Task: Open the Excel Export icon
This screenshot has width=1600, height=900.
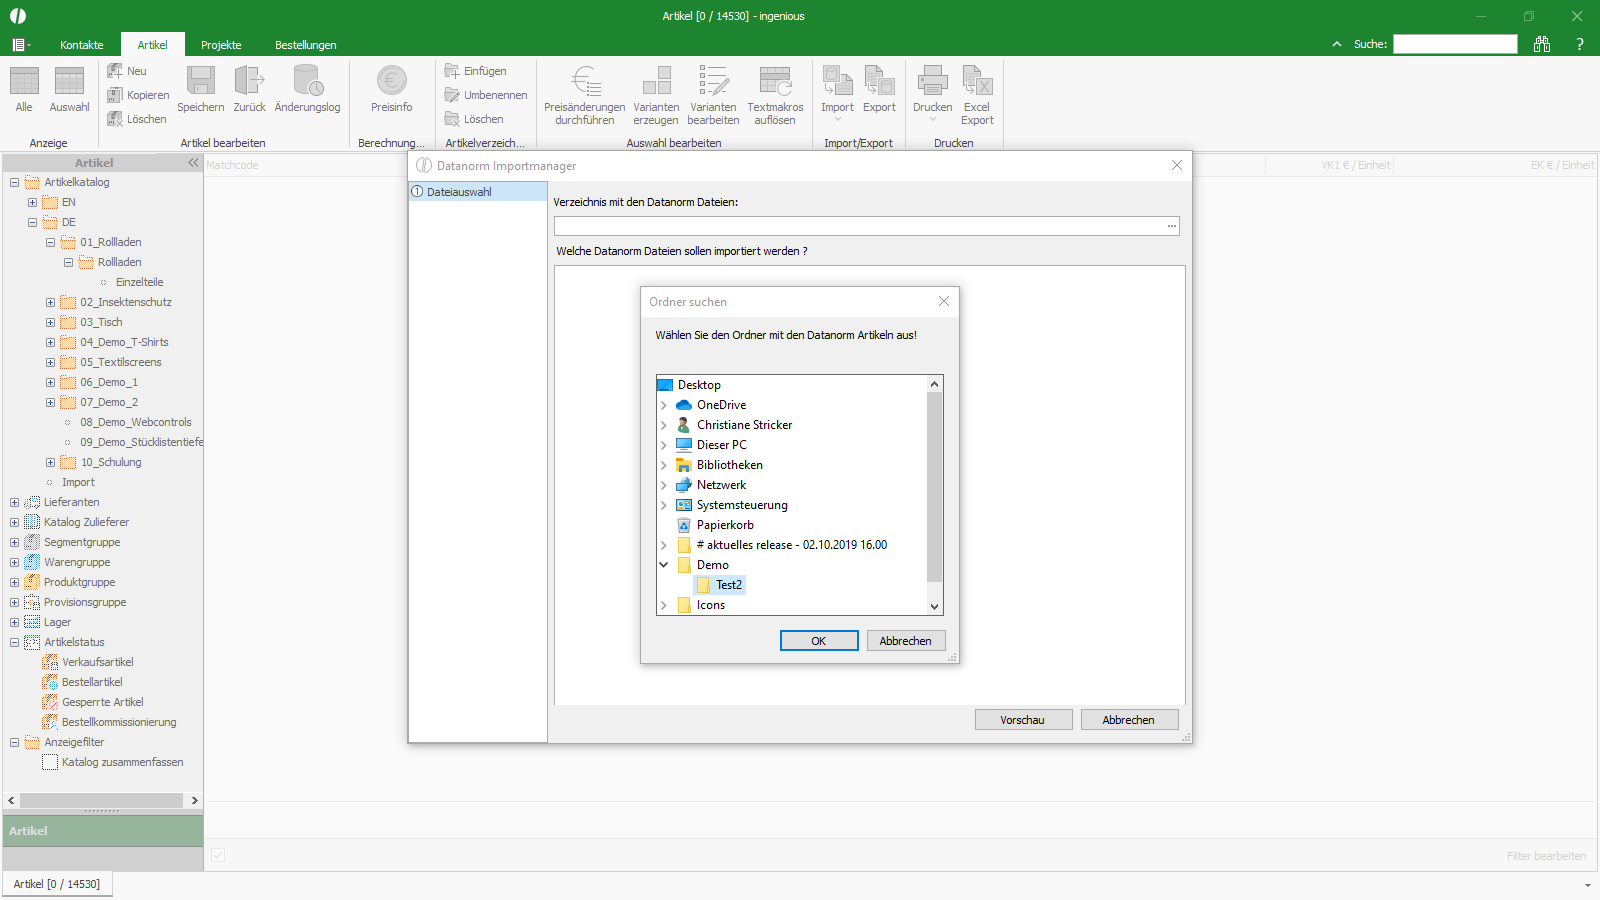Action: click(977, 81)
